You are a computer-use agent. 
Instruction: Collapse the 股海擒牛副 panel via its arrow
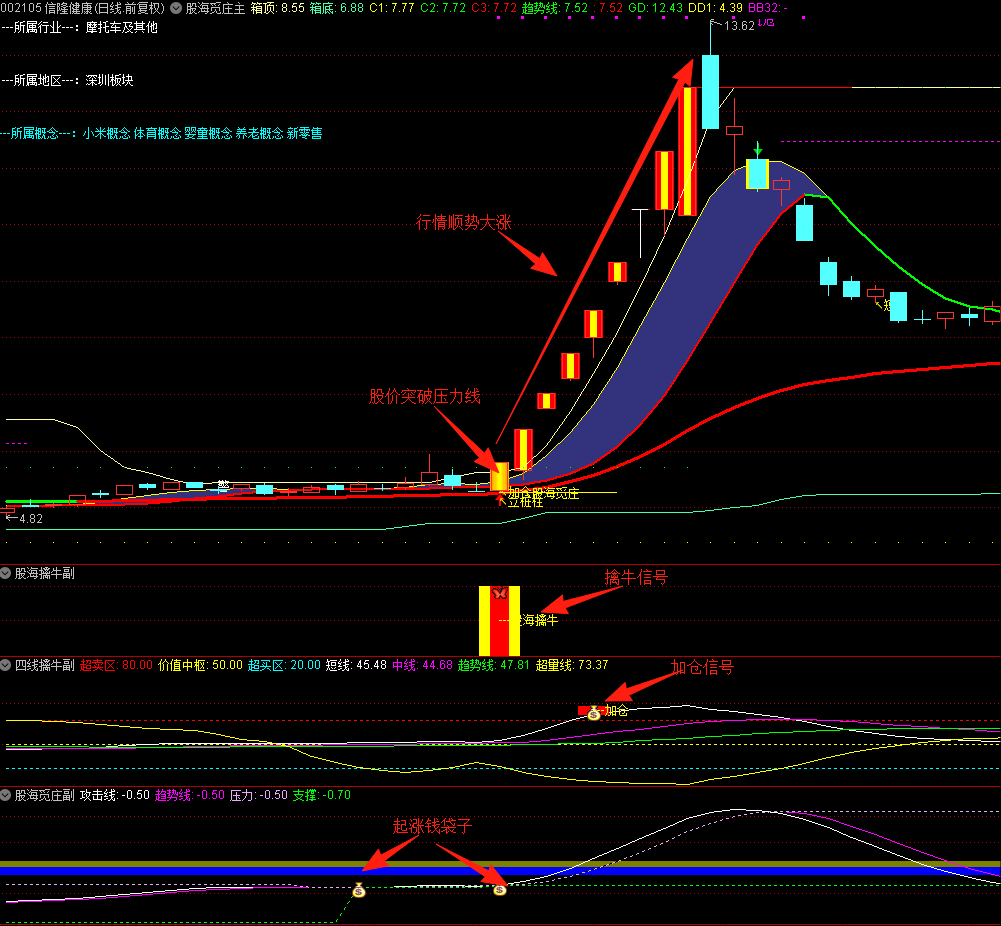pos(6,574)
